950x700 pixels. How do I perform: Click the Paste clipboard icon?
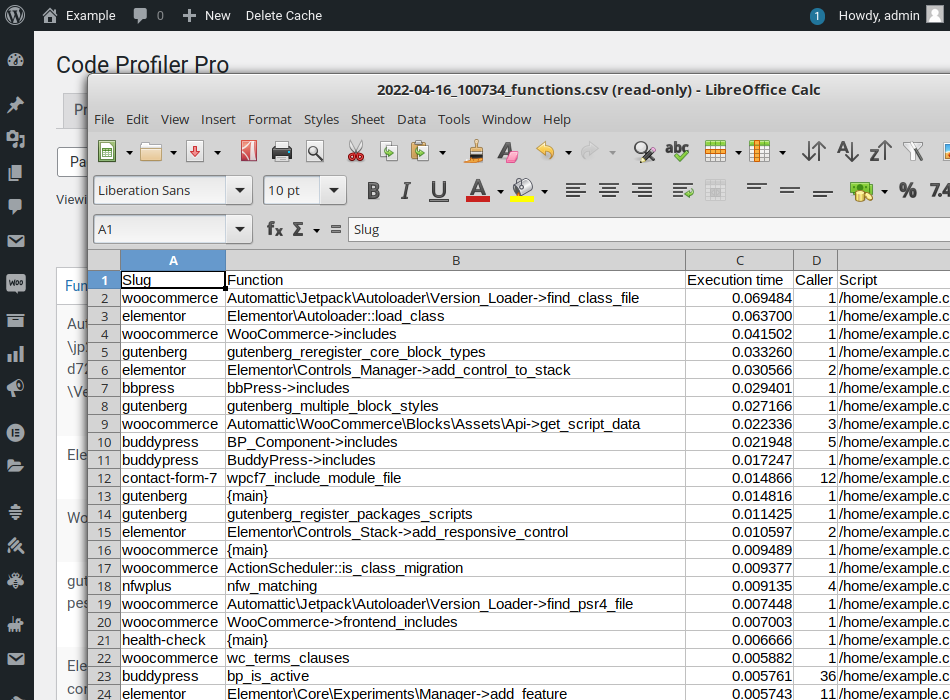420,152
